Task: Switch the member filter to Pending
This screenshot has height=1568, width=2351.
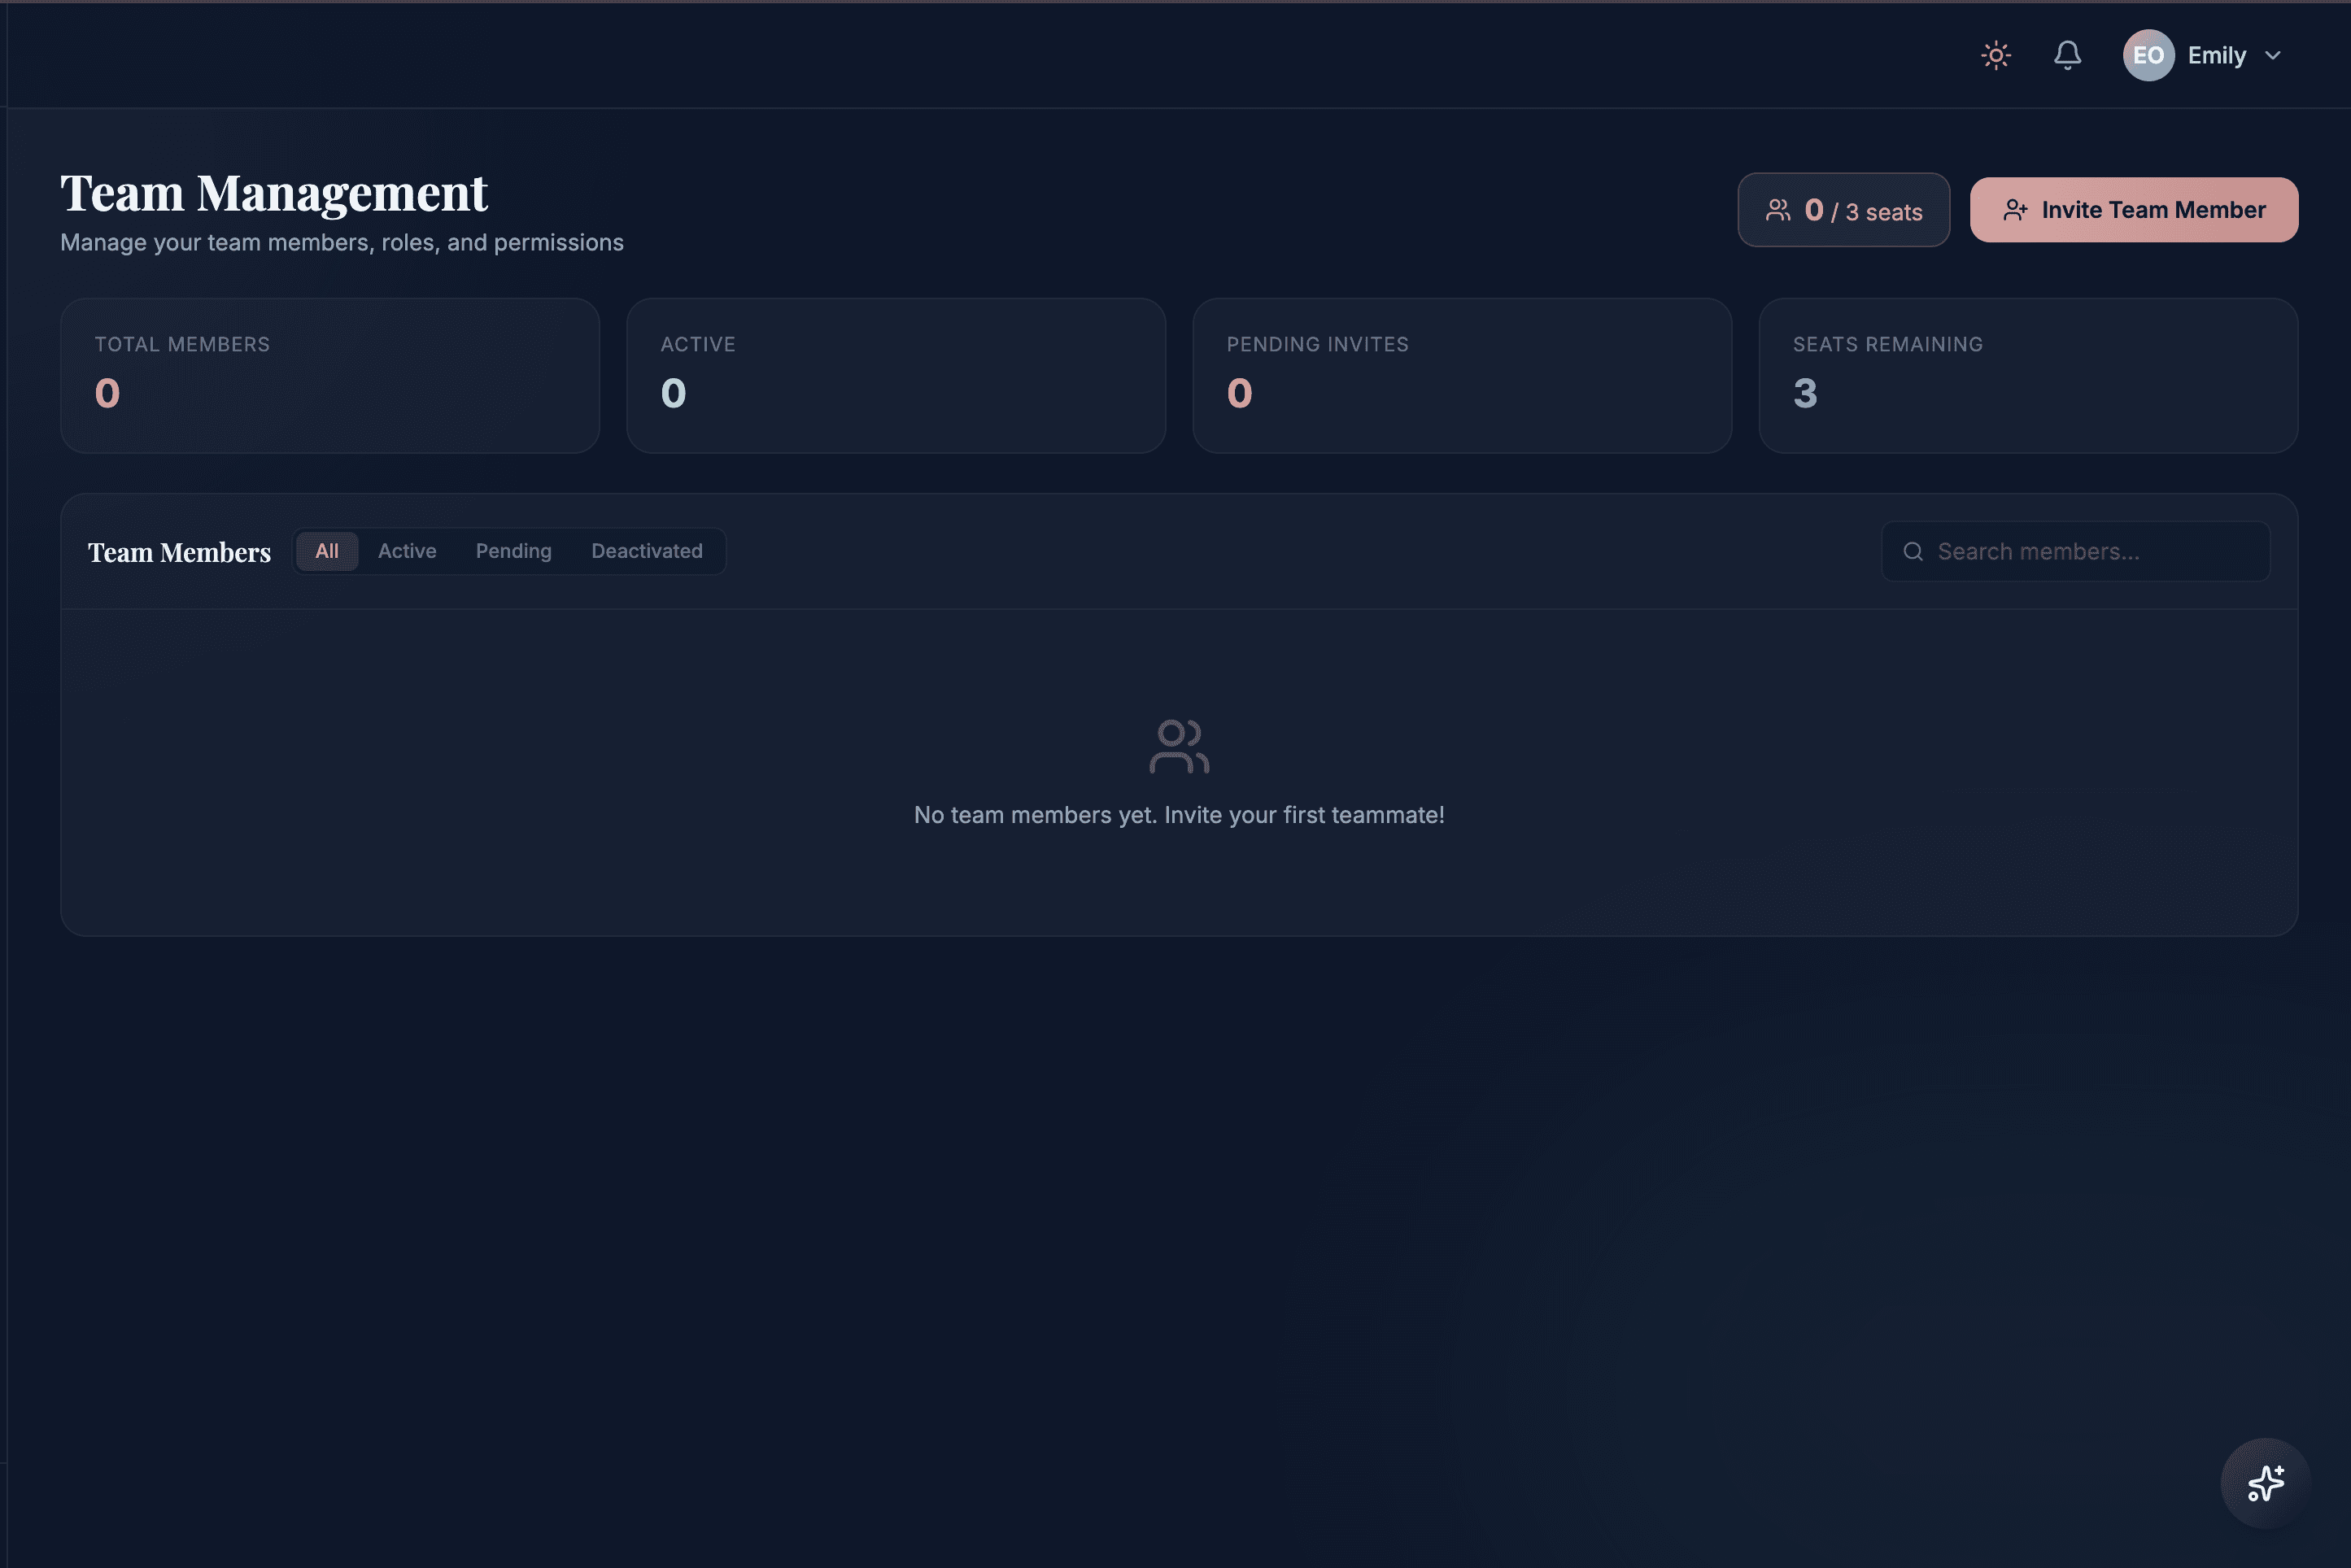Action: [513, 551]
